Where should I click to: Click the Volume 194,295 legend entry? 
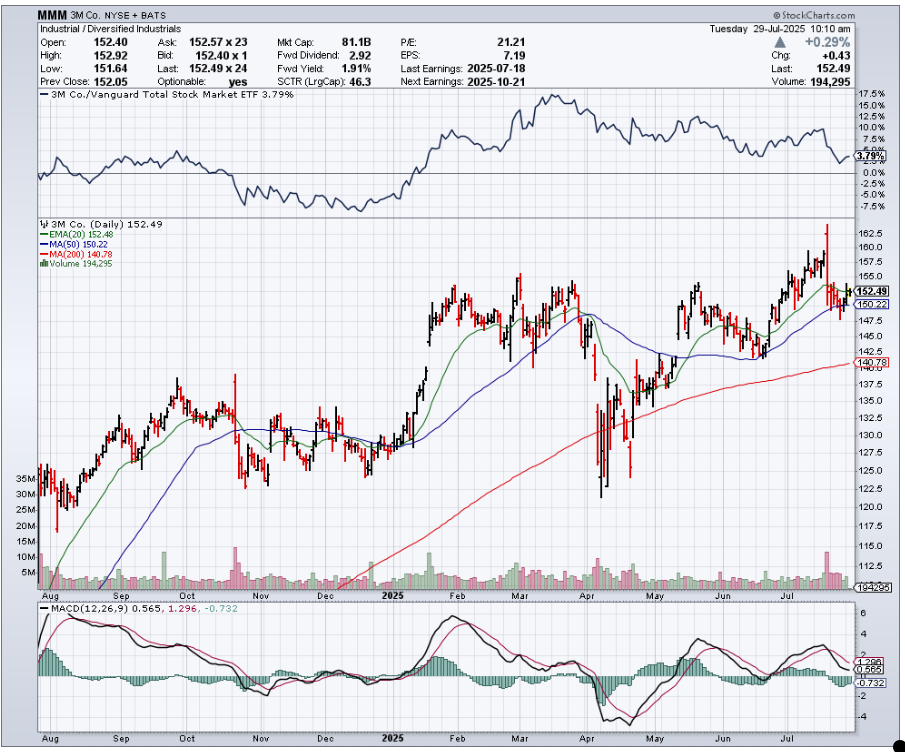coord(76,264)
